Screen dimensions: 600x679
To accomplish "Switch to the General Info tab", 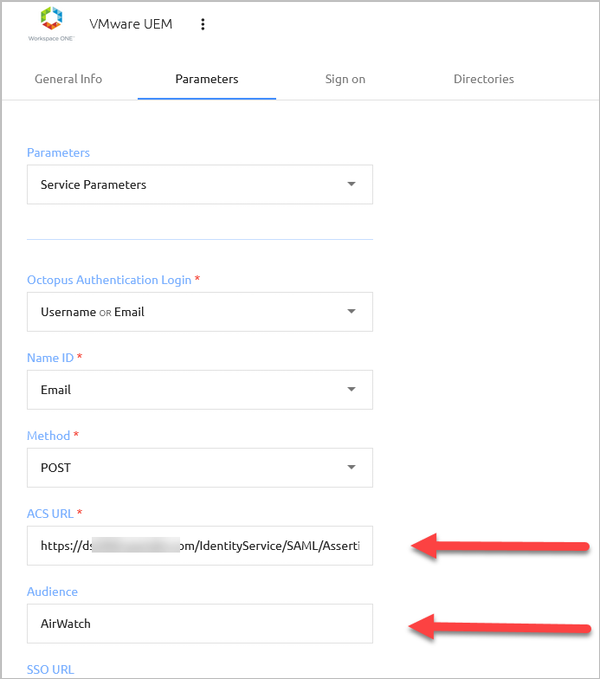I will tap(68, 79).
